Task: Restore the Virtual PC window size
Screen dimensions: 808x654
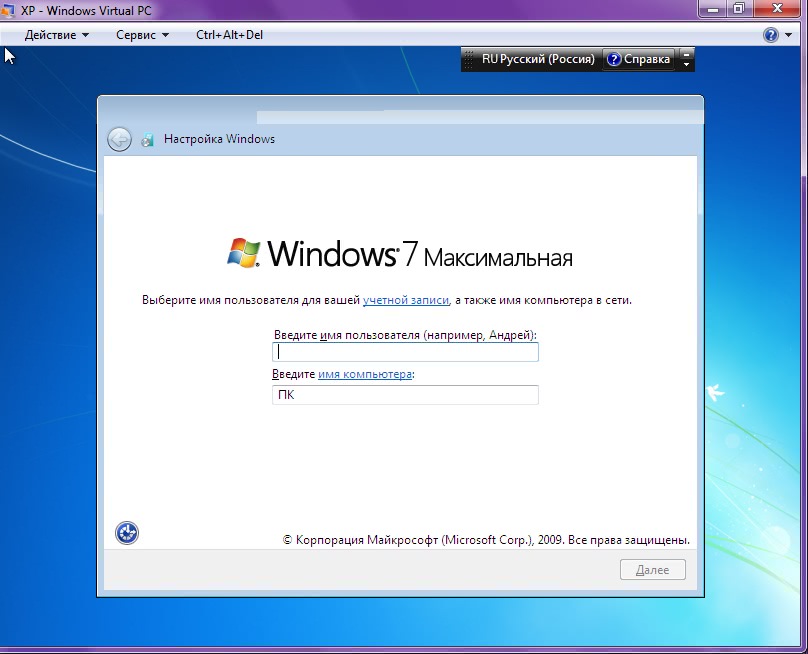Action: (x=739, y=9)
